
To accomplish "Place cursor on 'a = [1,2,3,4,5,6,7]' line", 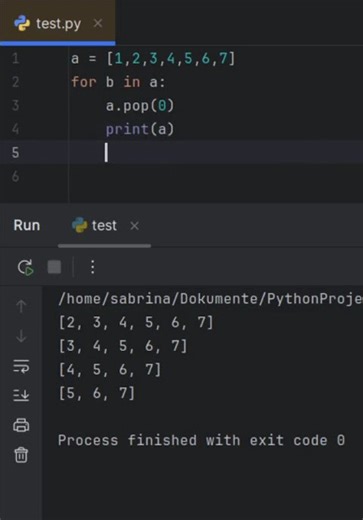I will (153, 59).
